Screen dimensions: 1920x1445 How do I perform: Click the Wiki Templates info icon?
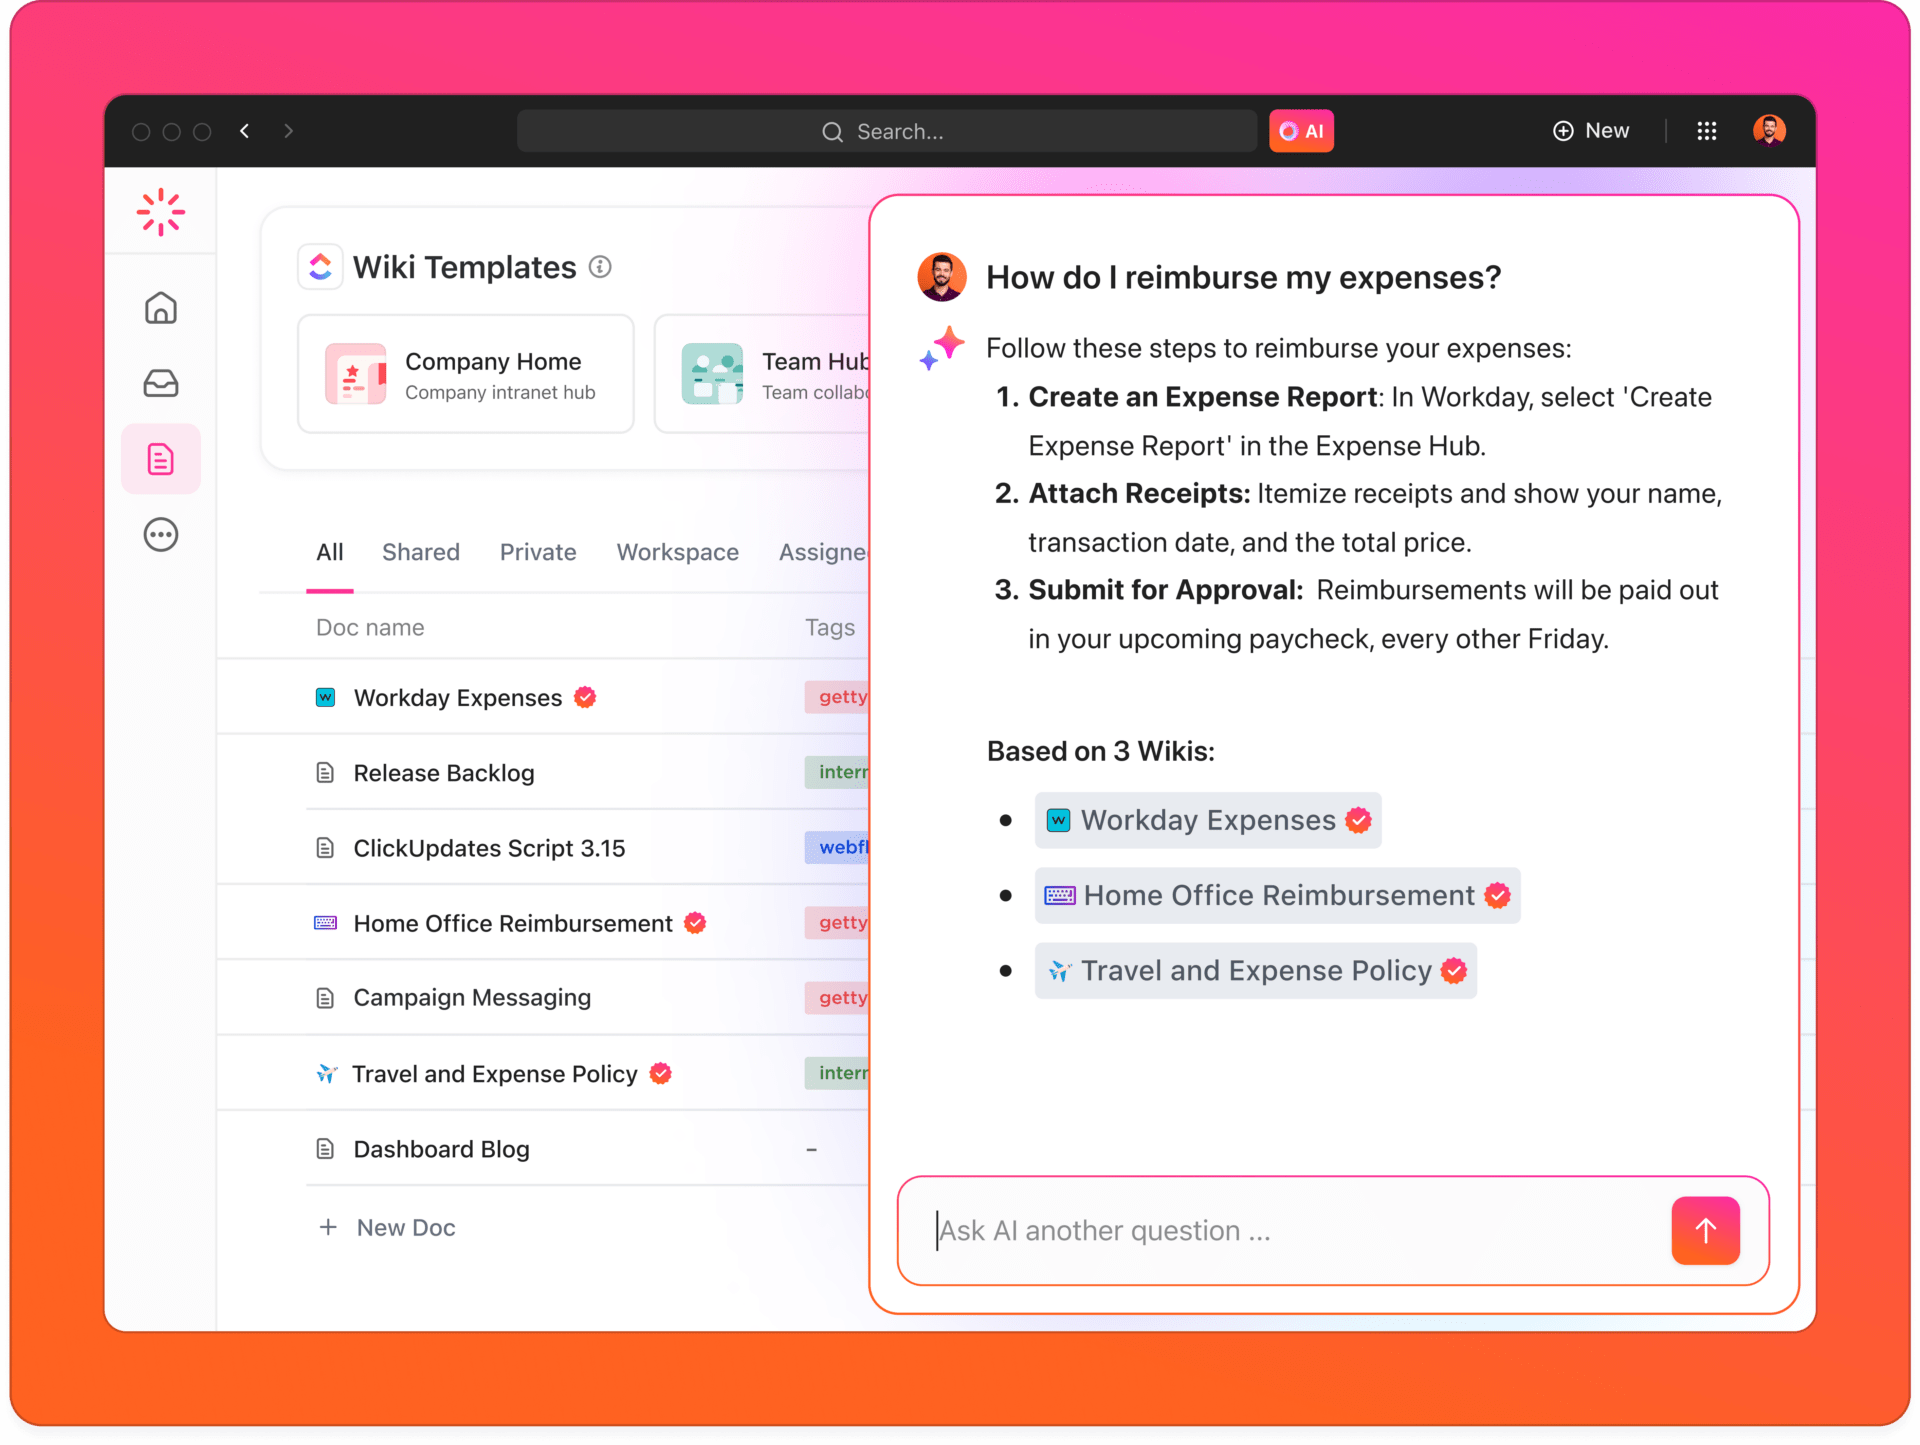600,267
